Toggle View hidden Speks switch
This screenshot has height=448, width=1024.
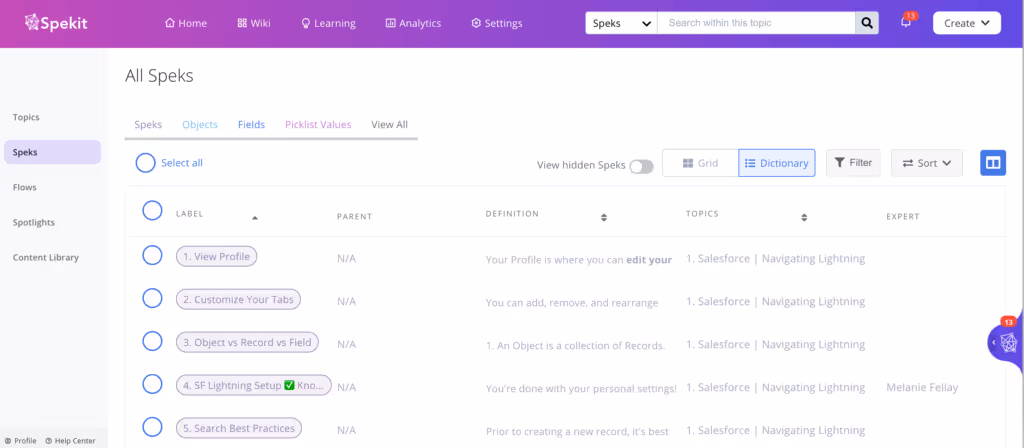641,167
